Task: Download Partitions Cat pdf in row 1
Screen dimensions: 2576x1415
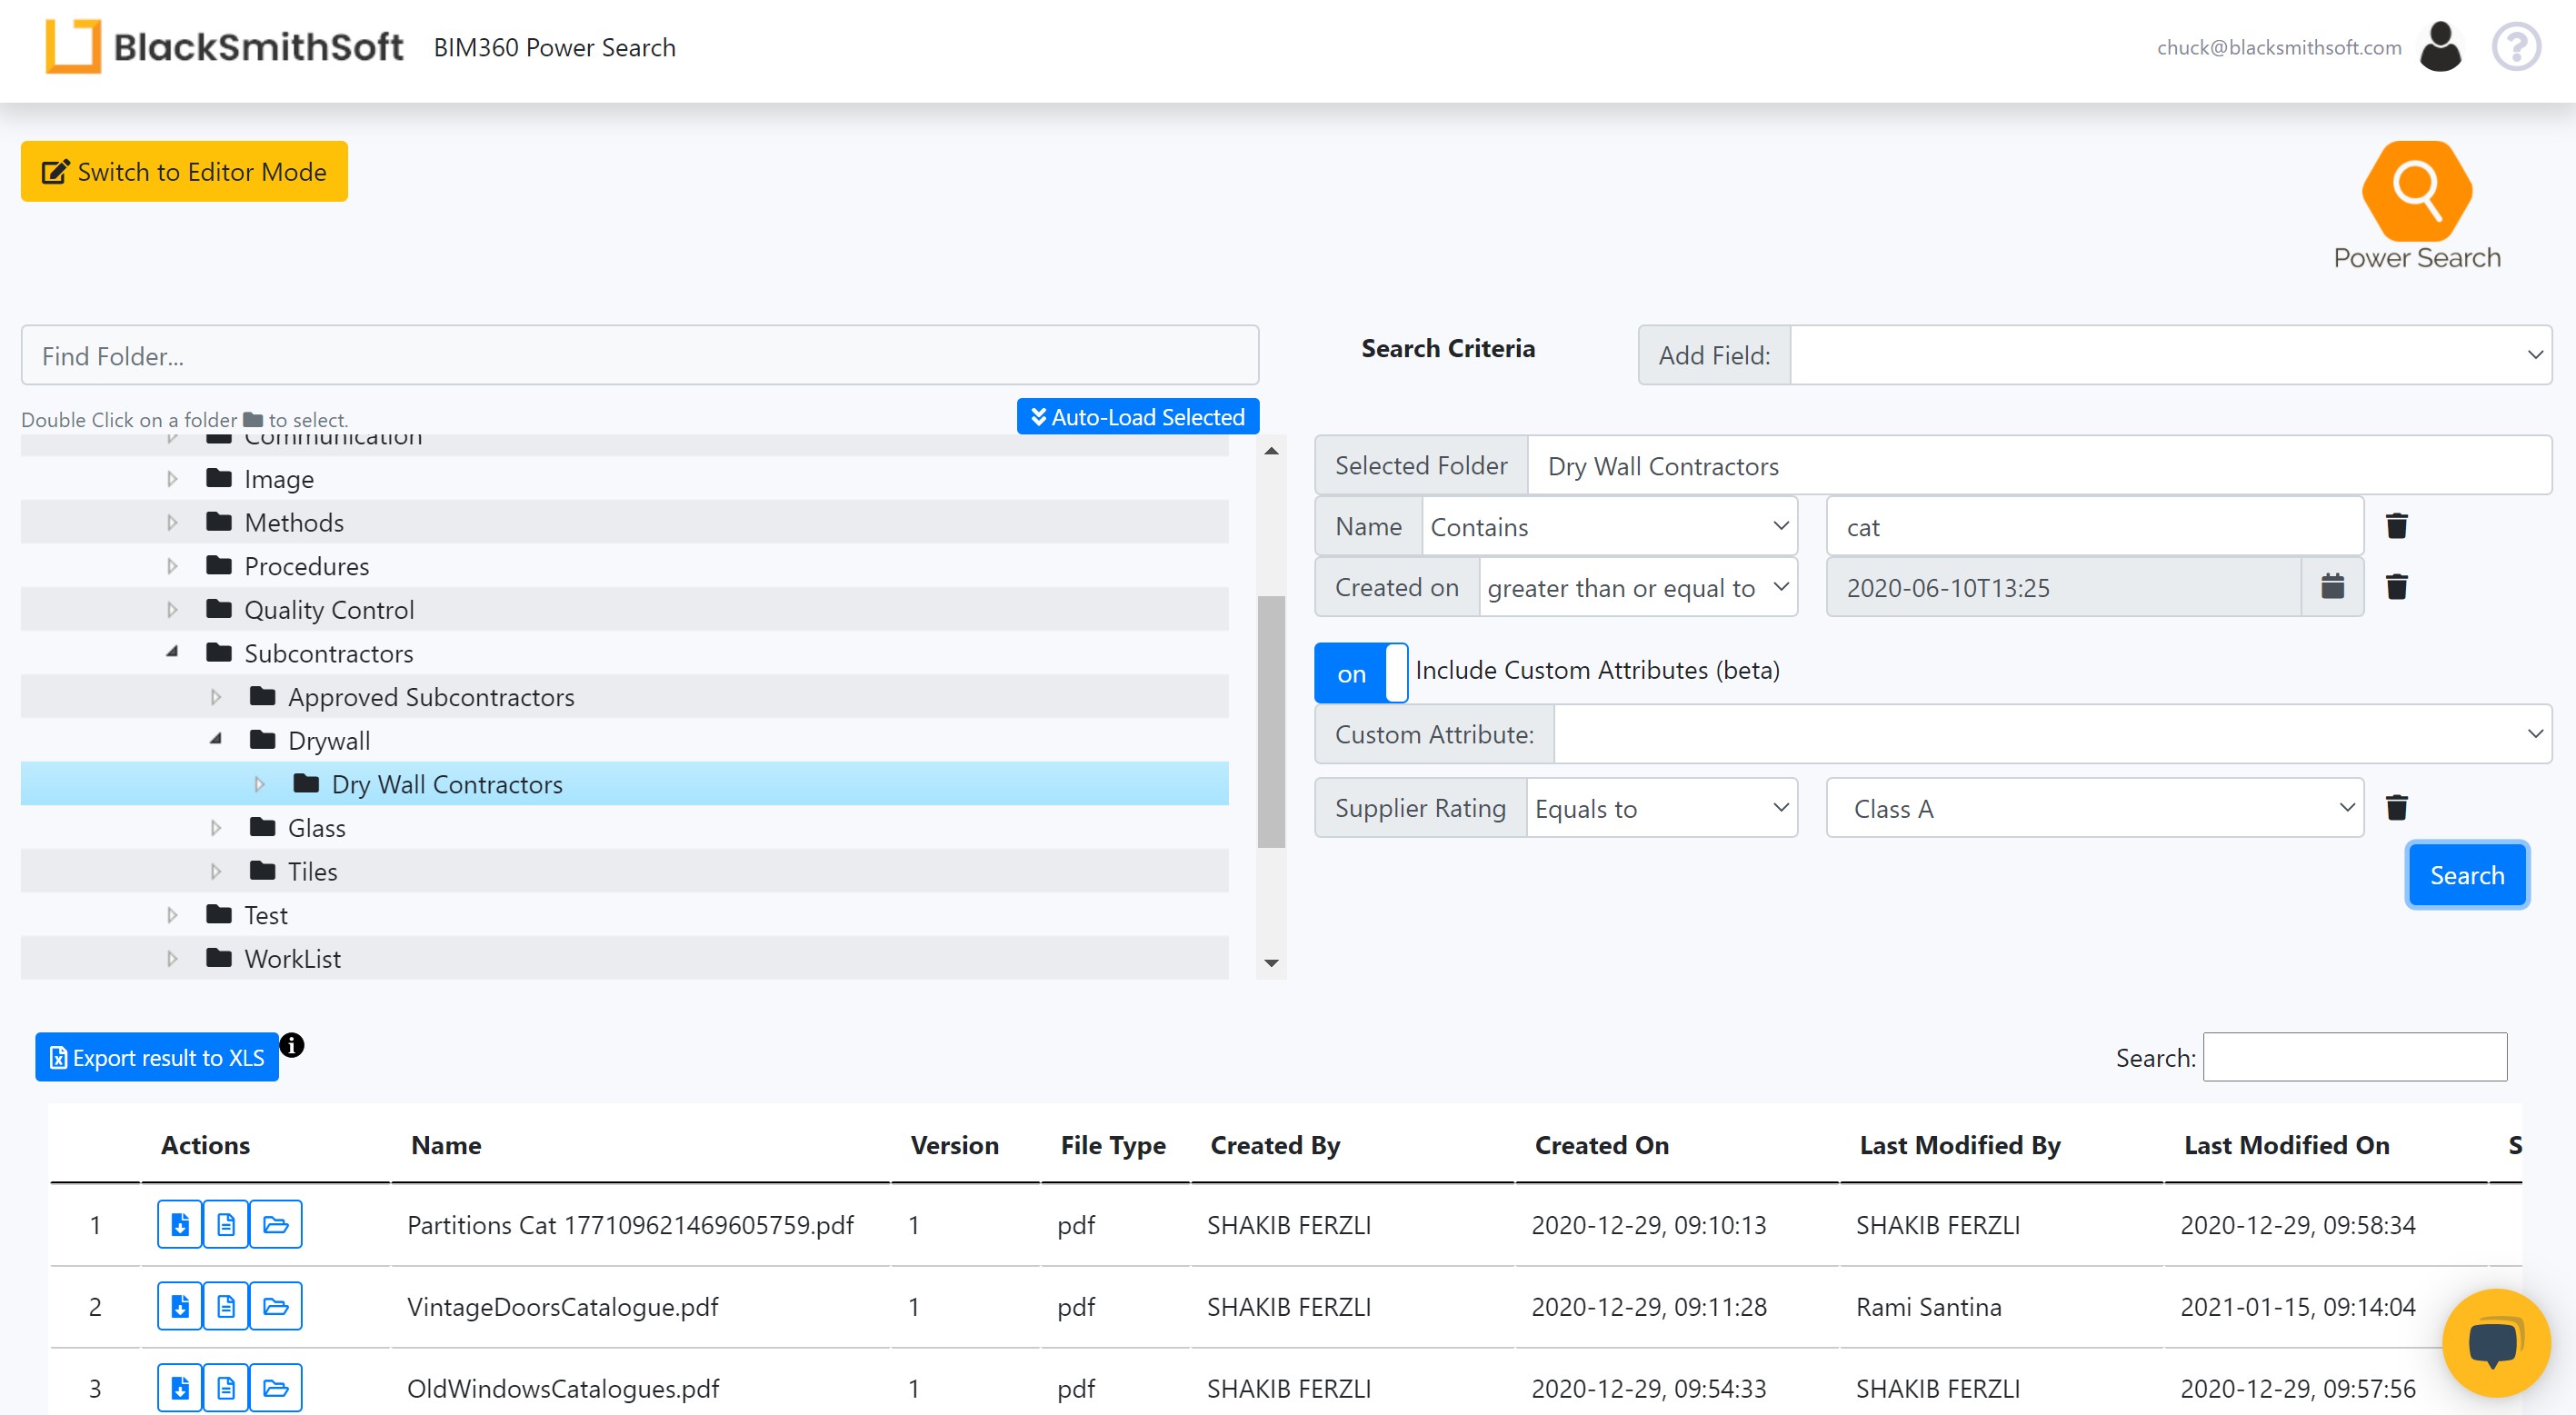Action: 180,1224
